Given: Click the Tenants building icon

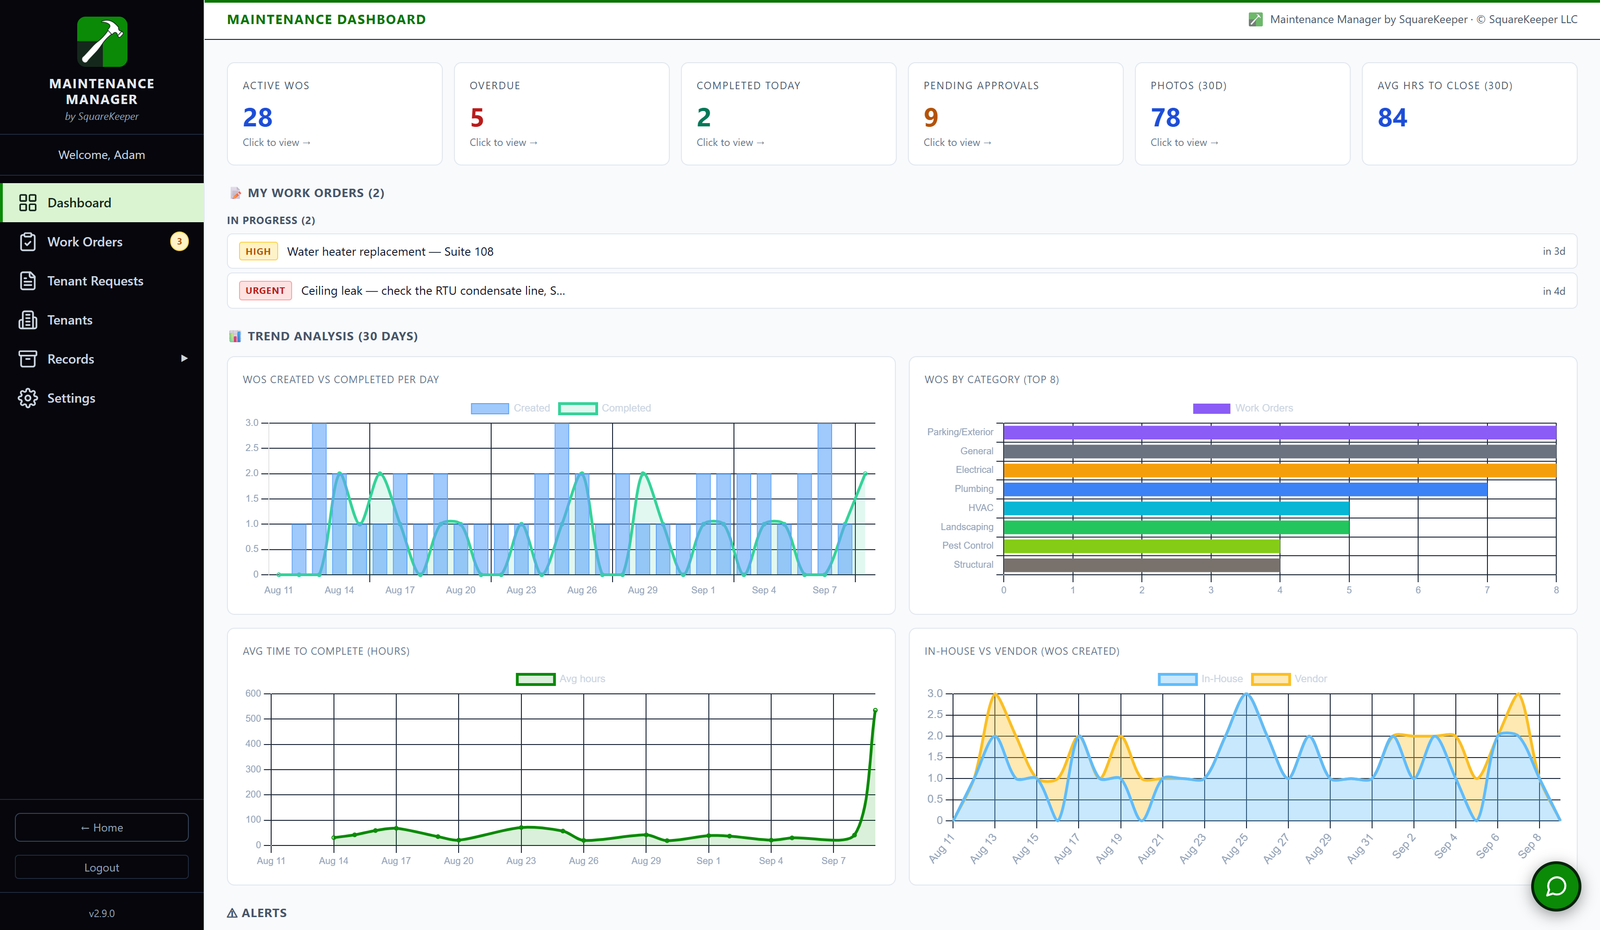Looking at the screenshot, I should click(x=28, y=320).
